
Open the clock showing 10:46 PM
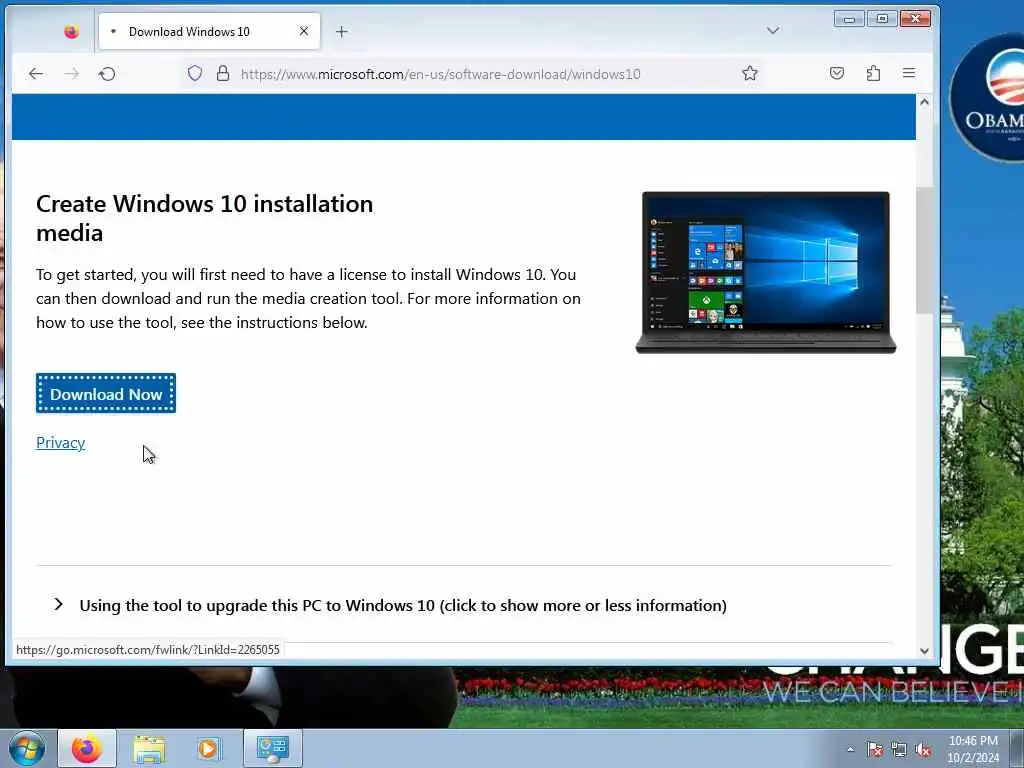click(x=973, y=749)
